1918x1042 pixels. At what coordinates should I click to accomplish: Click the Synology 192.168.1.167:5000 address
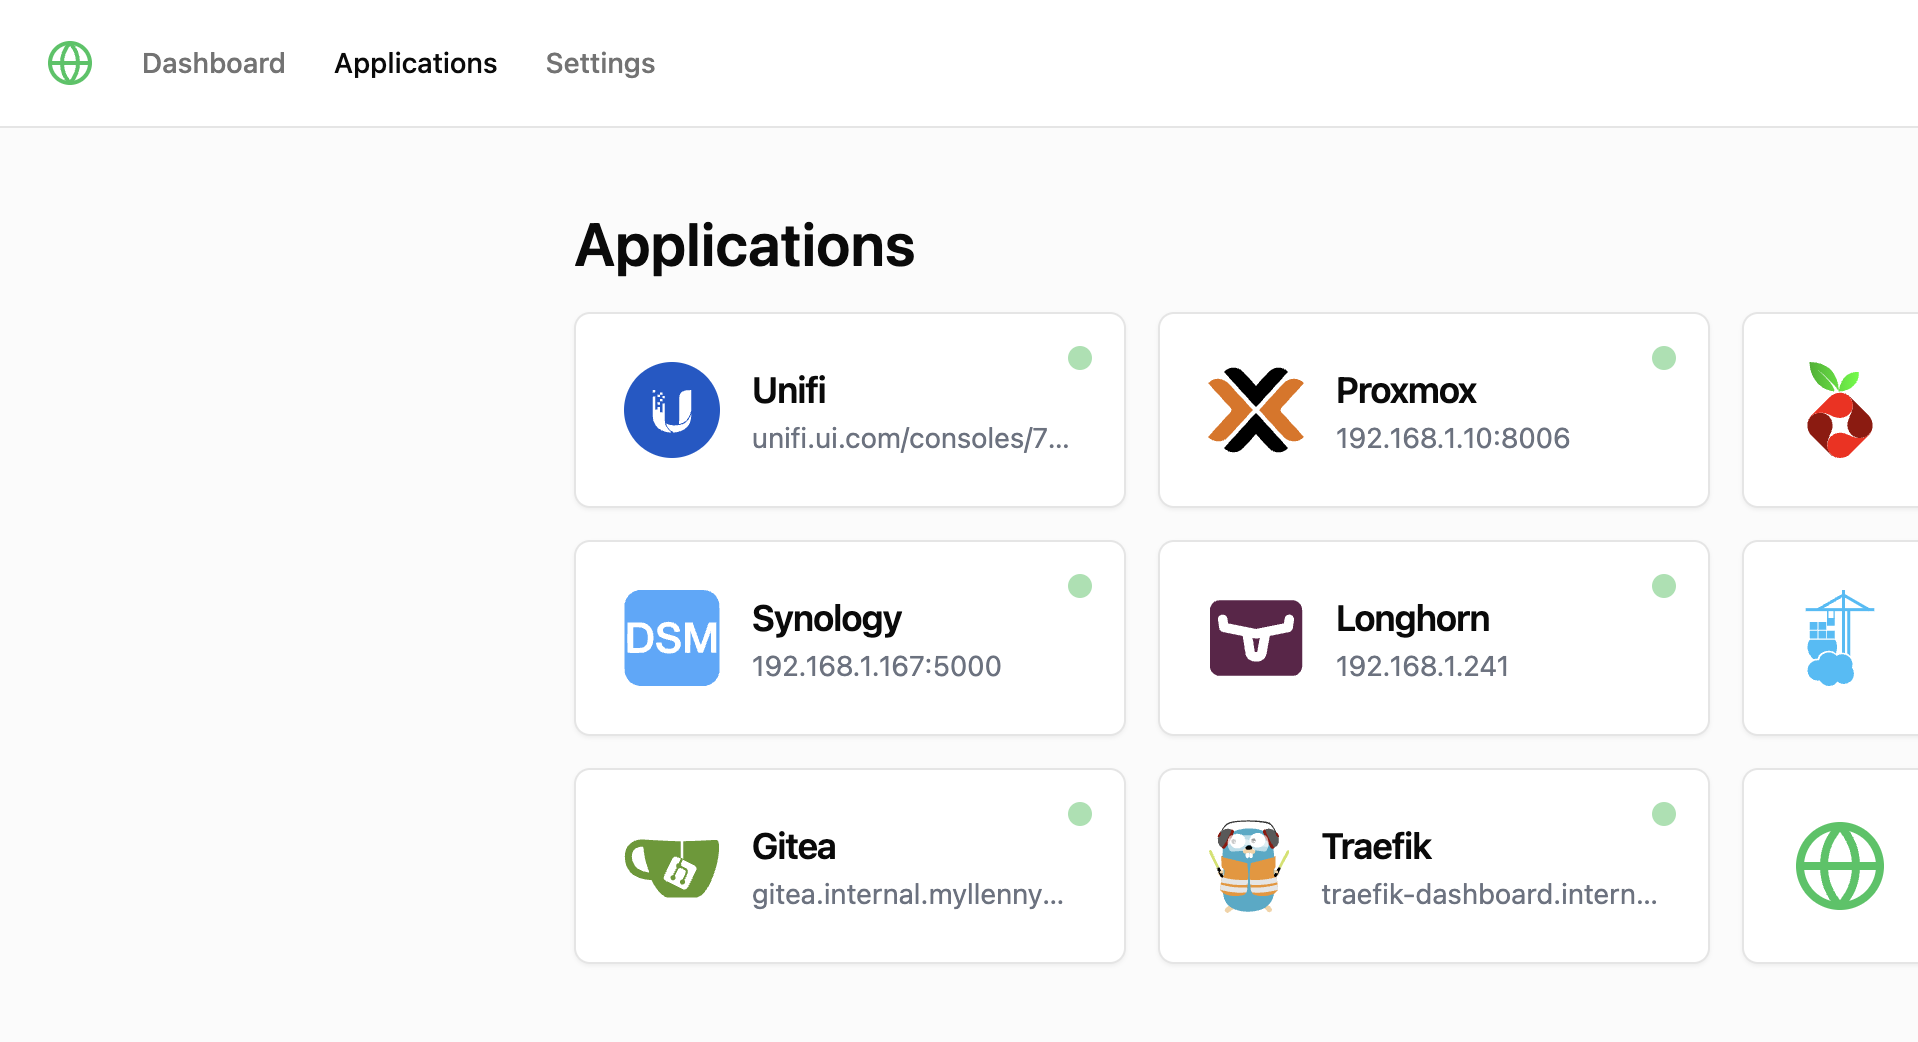point(876,666)
